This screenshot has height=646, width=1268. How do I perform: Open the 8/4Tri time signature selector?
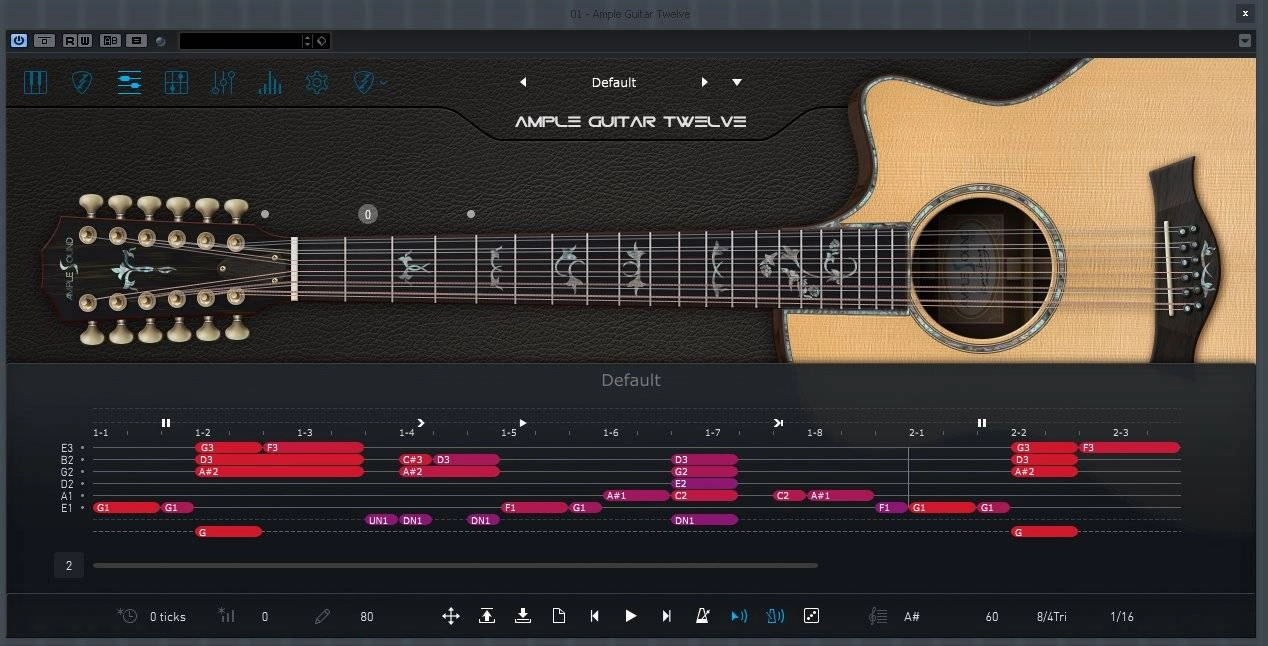click(x=1051, y=617)
